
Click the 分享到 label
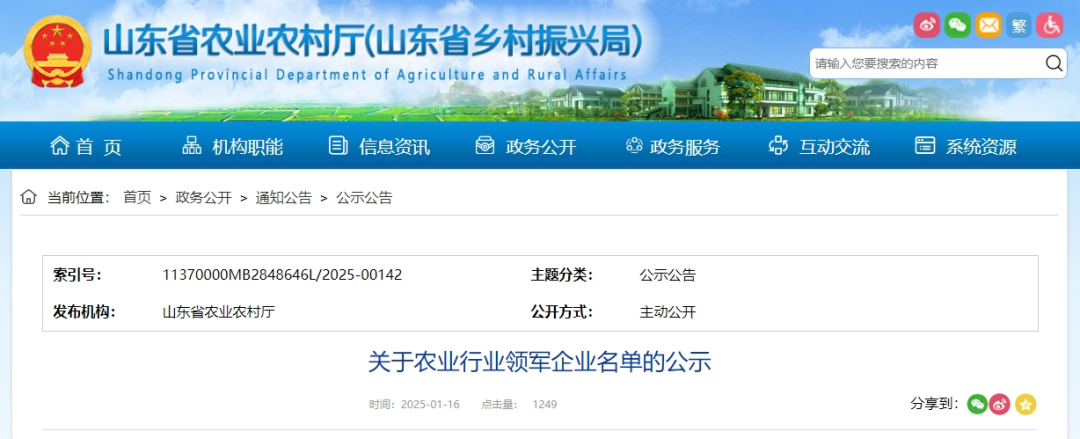[935, 405]
